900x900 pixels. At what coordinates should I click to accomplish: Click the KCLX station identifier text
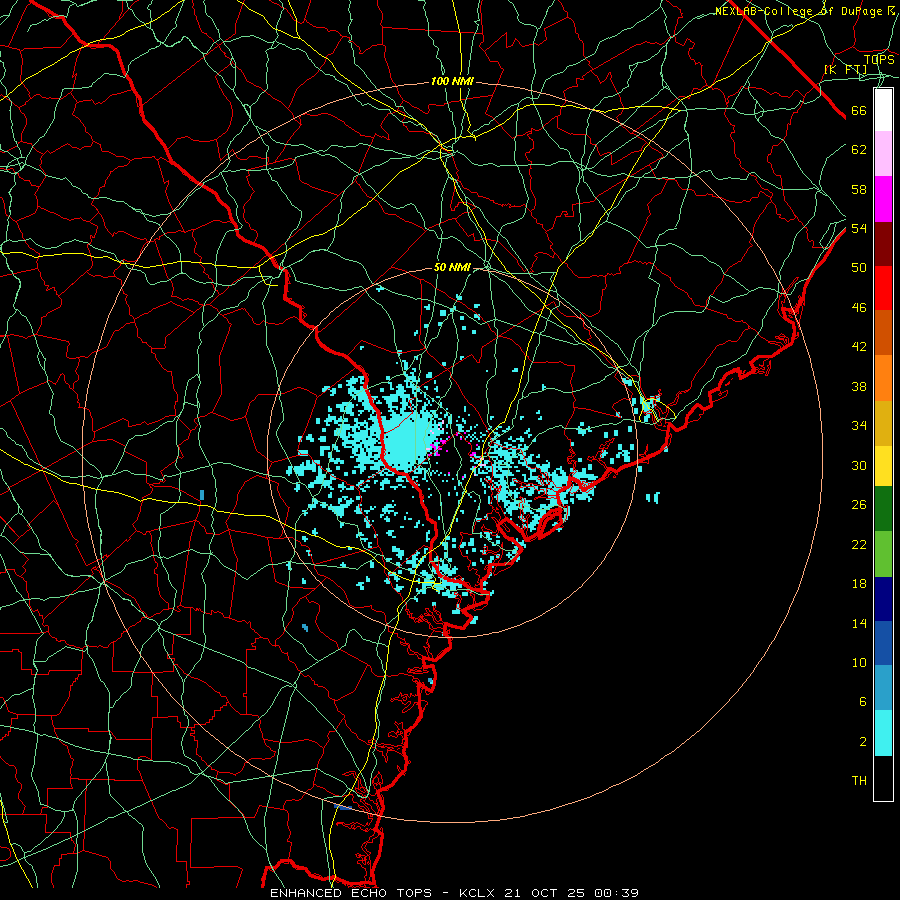click(x=478, y=893)
